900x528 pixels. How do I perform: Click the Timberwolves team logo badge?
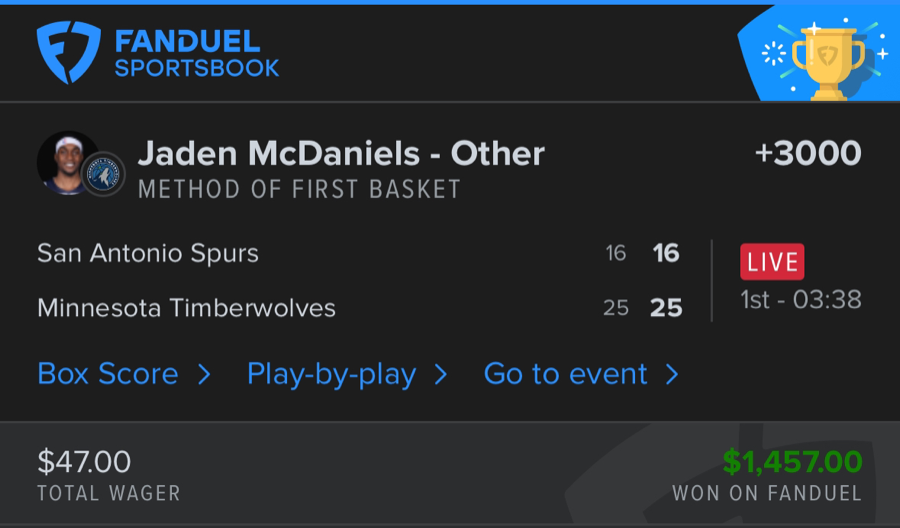click(103, 175)
